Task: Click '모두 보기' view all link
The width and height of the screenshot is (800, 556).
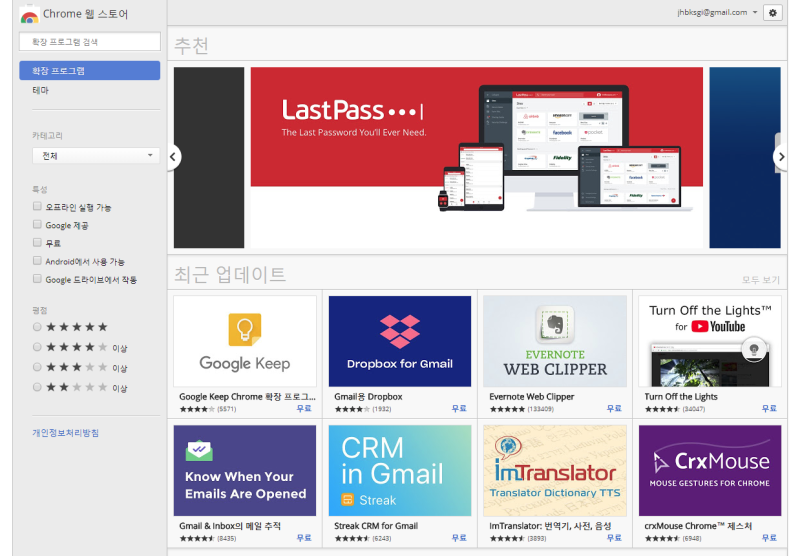Action: click(761, 280)
